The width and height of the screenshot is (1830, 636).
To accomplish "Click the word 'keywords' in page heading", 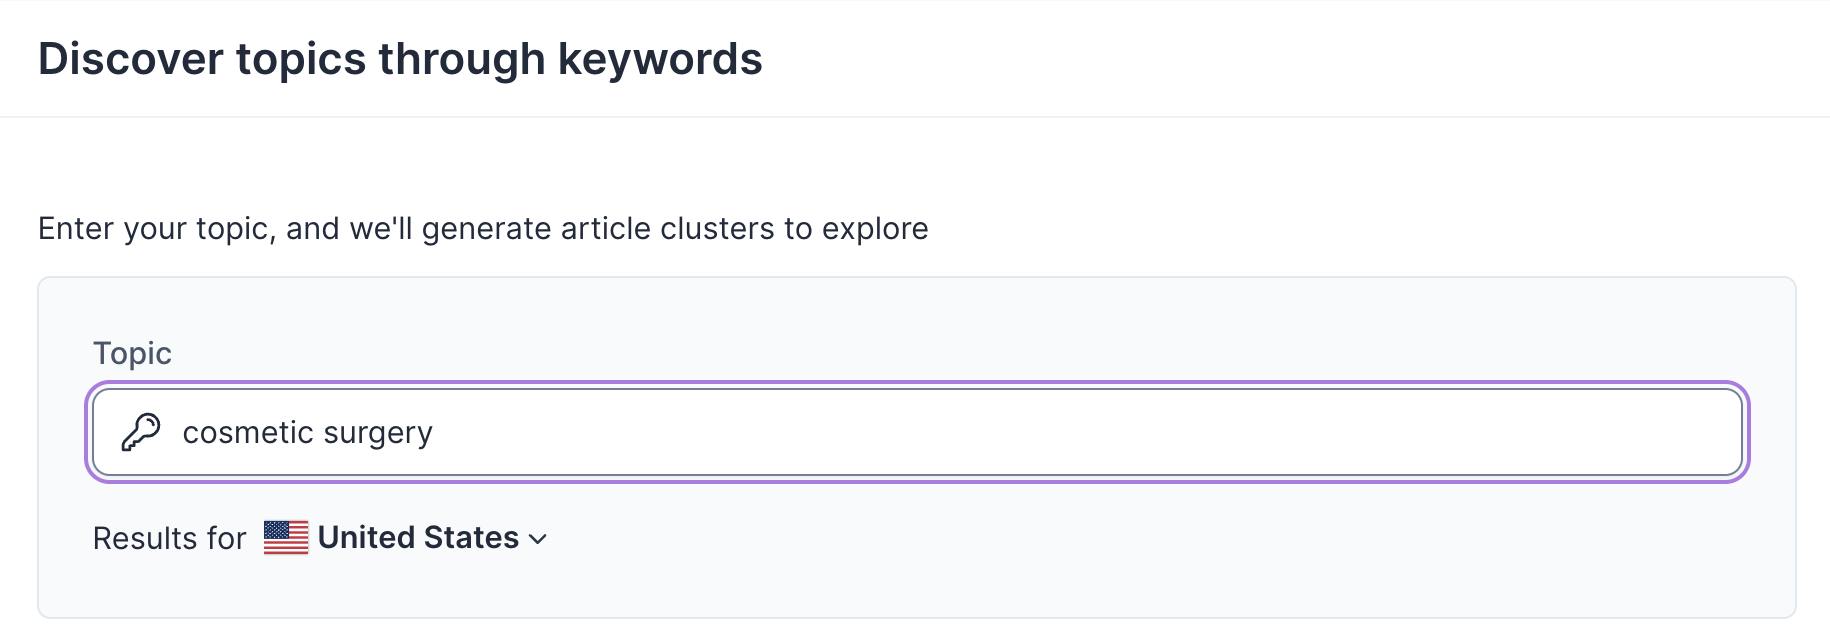I will pos(660,59).
